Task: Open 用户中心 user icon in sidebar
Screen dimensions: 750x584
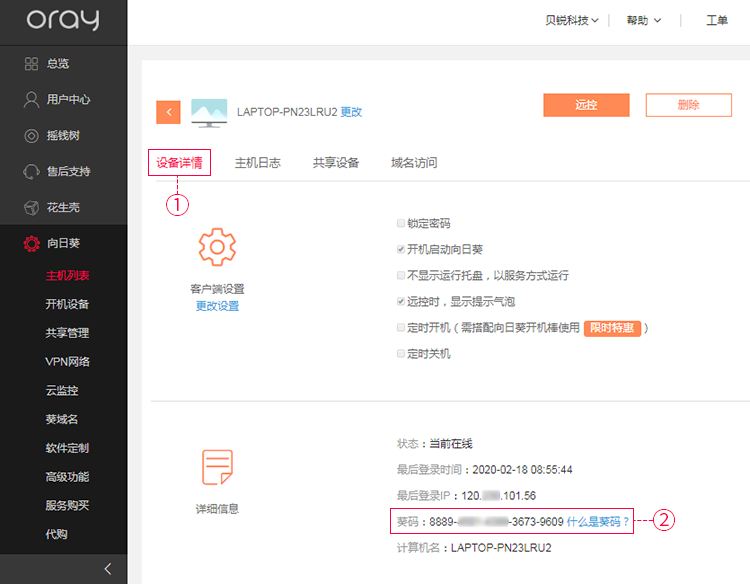Action: tap(31, 99)
